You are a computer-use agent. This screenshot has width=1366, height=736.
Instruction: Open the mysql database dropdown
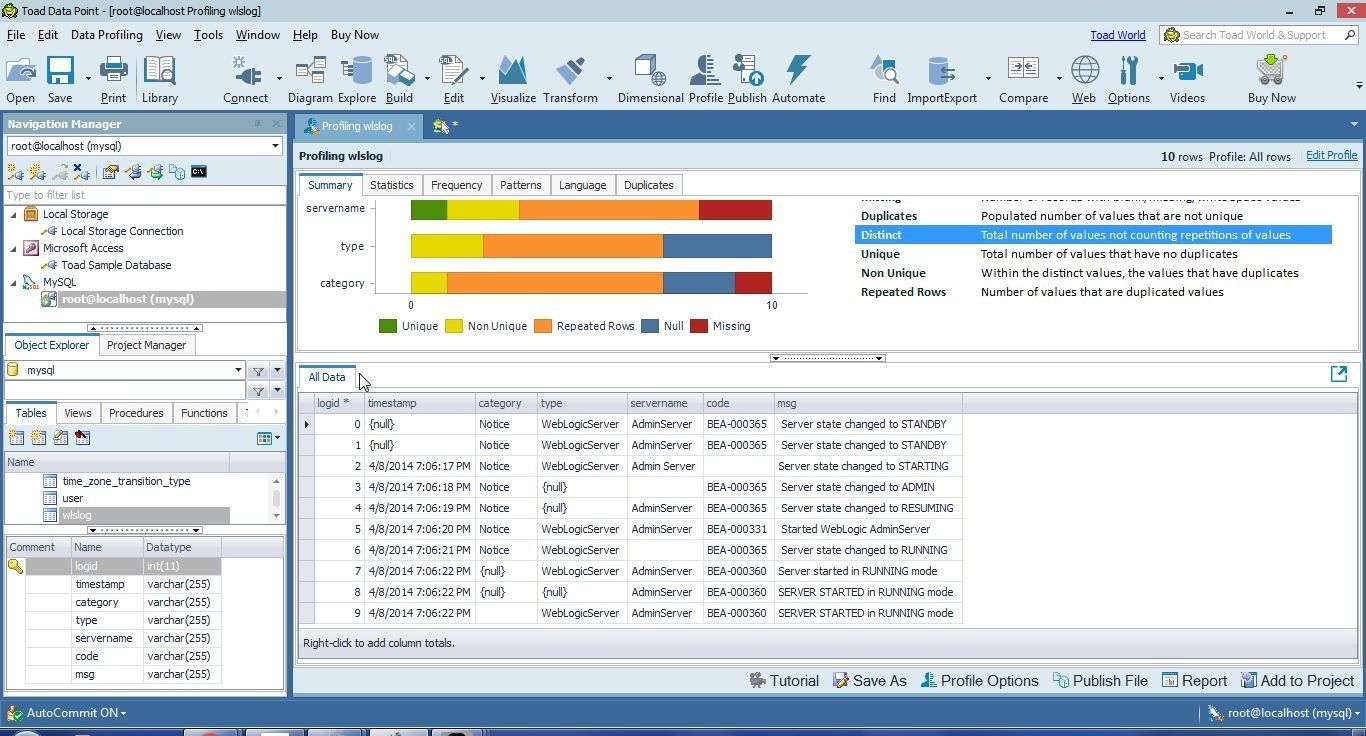point(238,370)
